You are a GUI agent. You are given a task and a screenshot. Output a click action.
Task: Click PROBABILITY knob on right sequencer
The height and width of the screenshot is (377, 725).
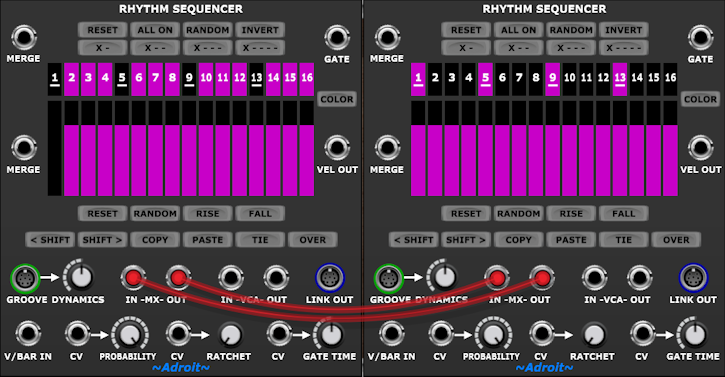[x=494, y=335]
